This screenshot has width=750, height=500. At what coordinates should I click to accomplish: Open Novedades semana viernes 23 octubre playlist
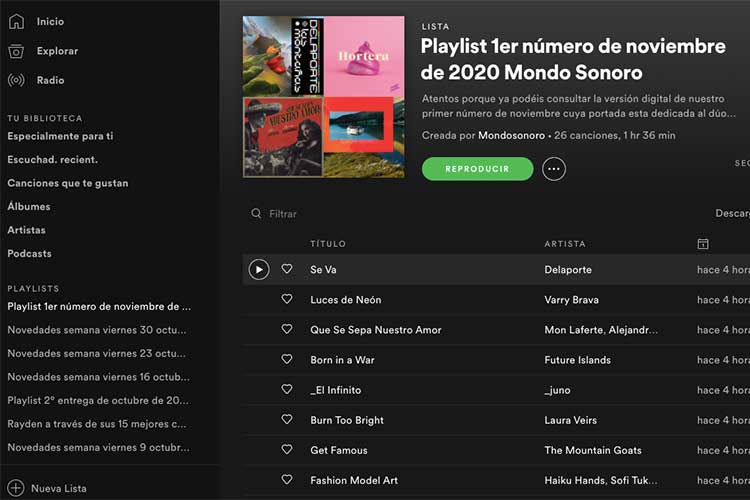[x=97, y=354]
